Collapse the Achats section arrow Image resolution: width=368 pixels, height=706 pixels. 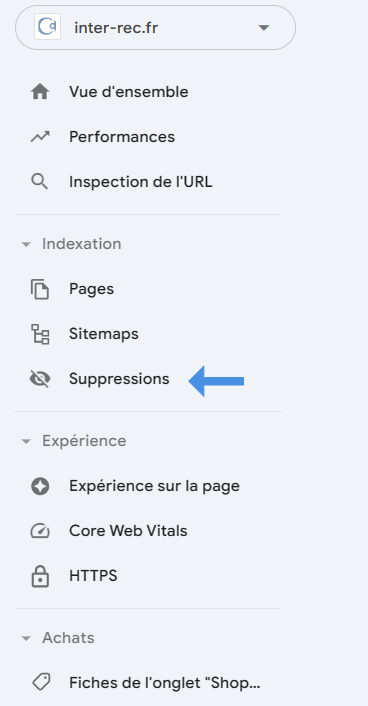click(26, 638)
